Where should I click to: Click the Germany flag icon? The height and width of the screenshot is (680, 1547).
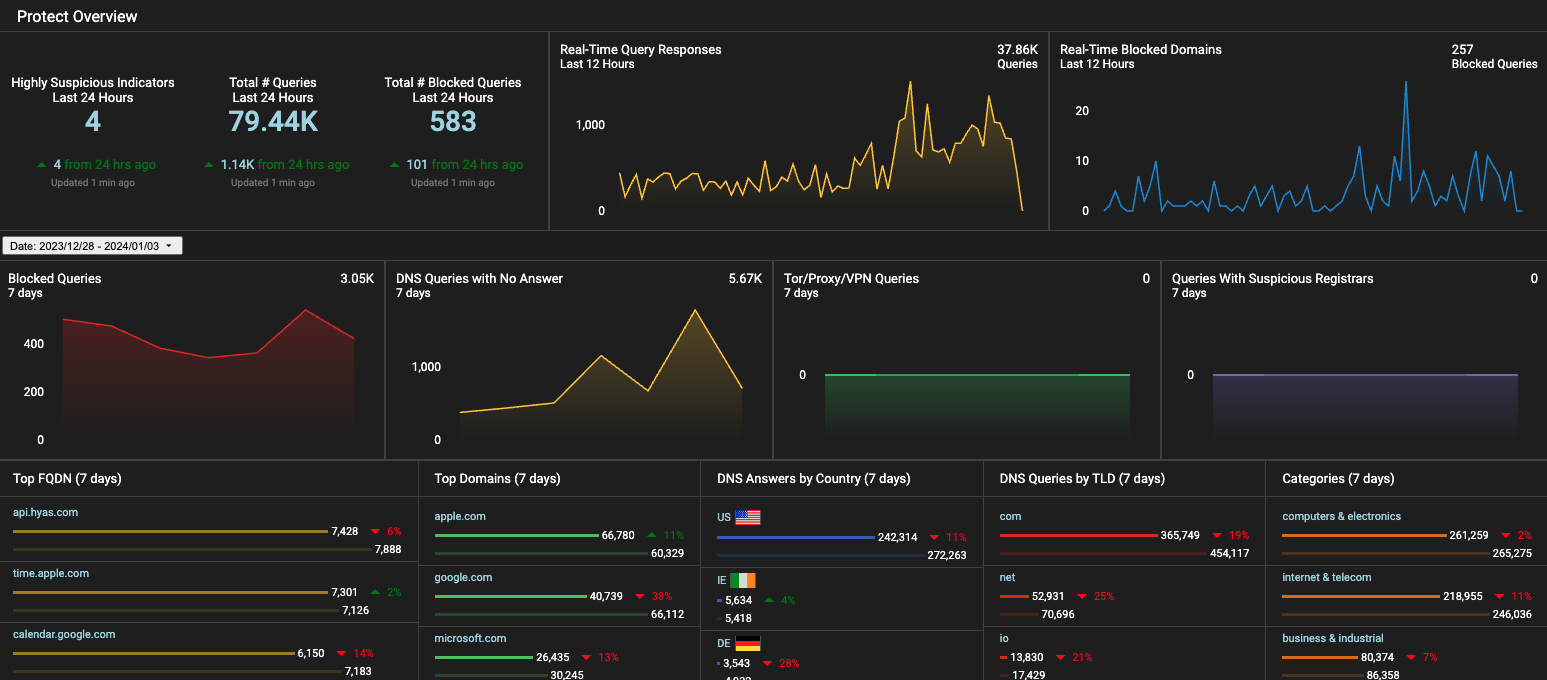pos(748,643)
